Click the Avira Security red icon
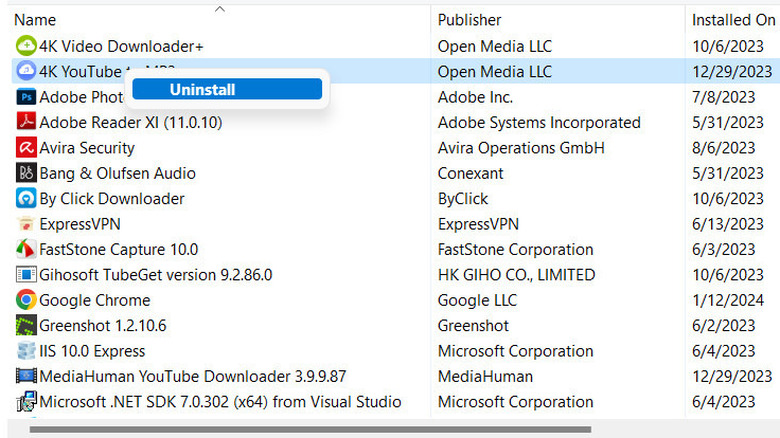The image size is (780, 438). pos(25,148)
